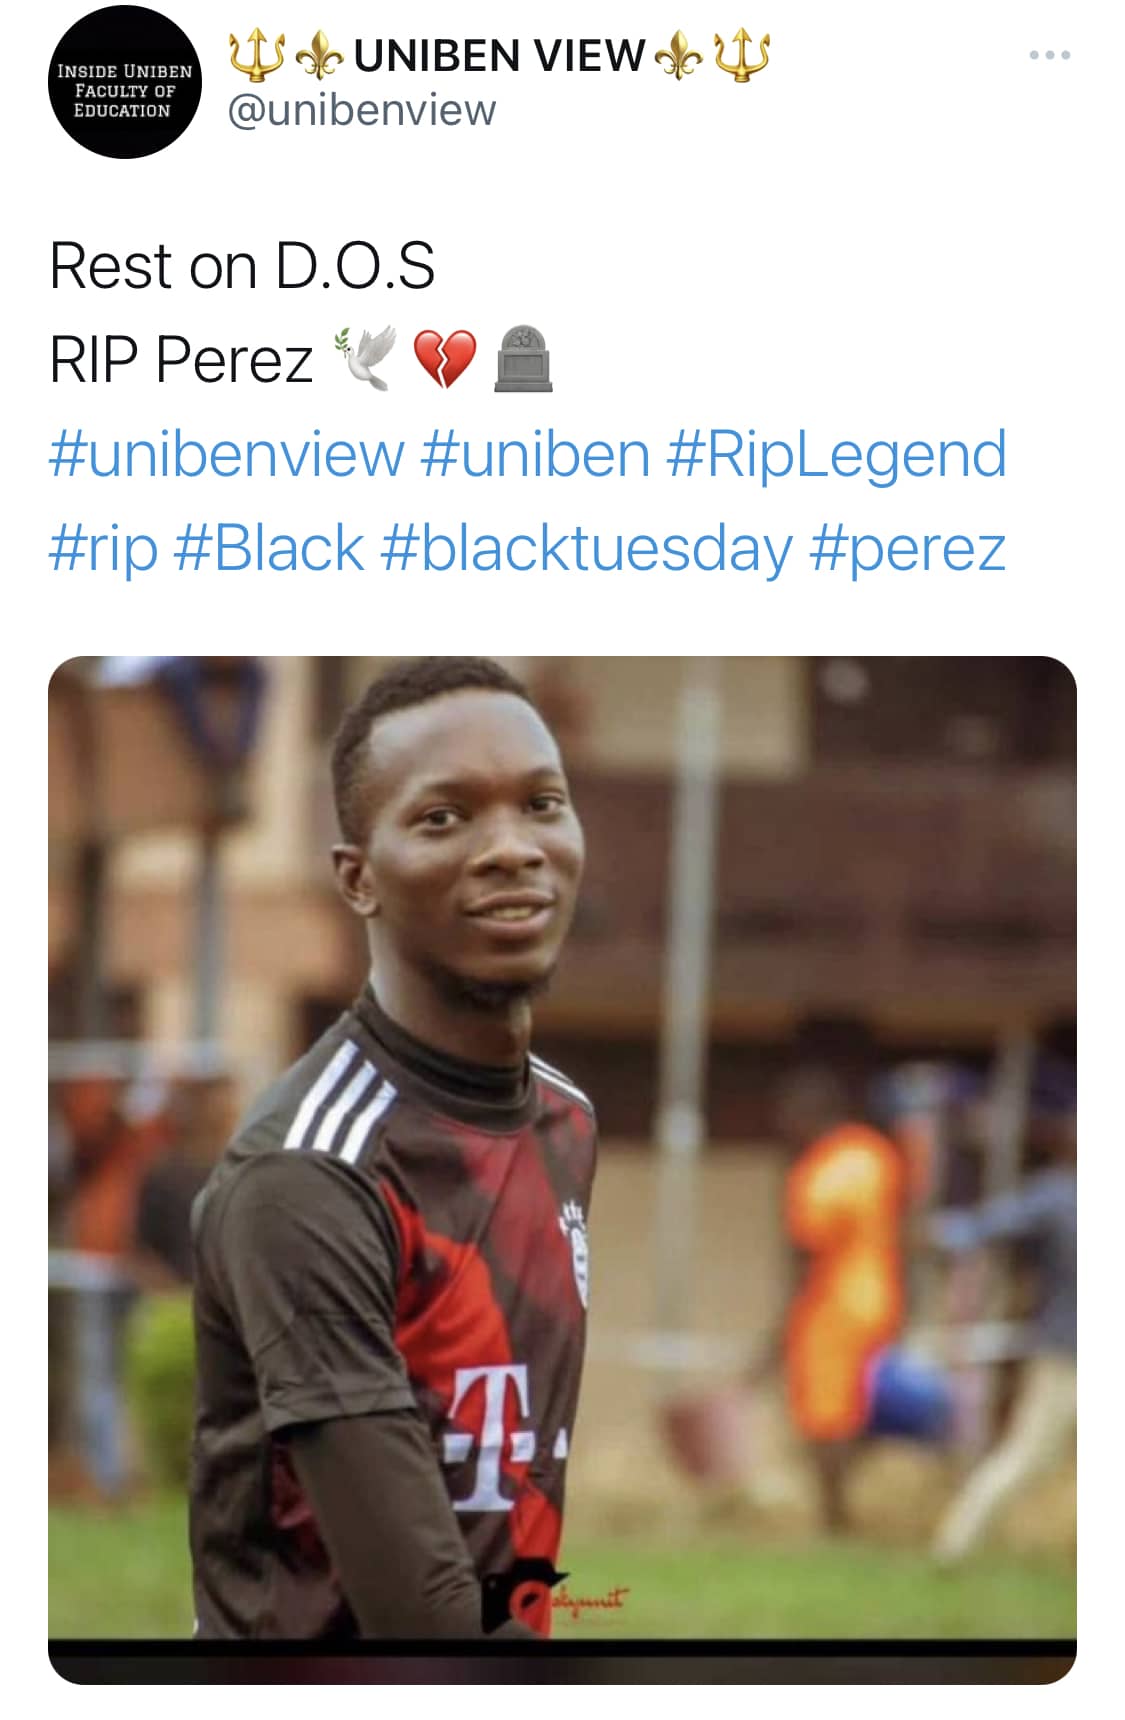Click the left fleur-de-lis emoji in name

click(319, 58)
